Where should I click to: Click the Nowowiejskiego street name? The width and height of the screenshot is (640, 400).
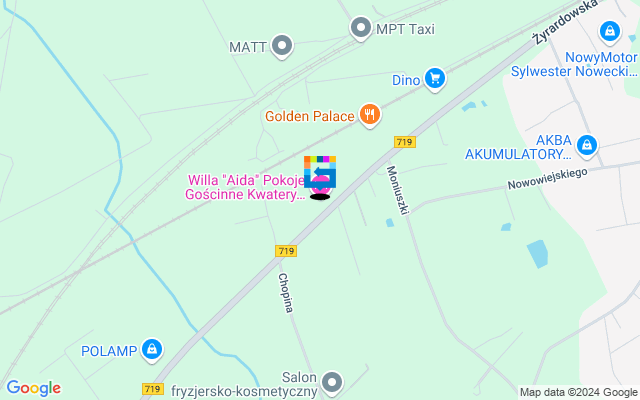click(x=547, y=179)
